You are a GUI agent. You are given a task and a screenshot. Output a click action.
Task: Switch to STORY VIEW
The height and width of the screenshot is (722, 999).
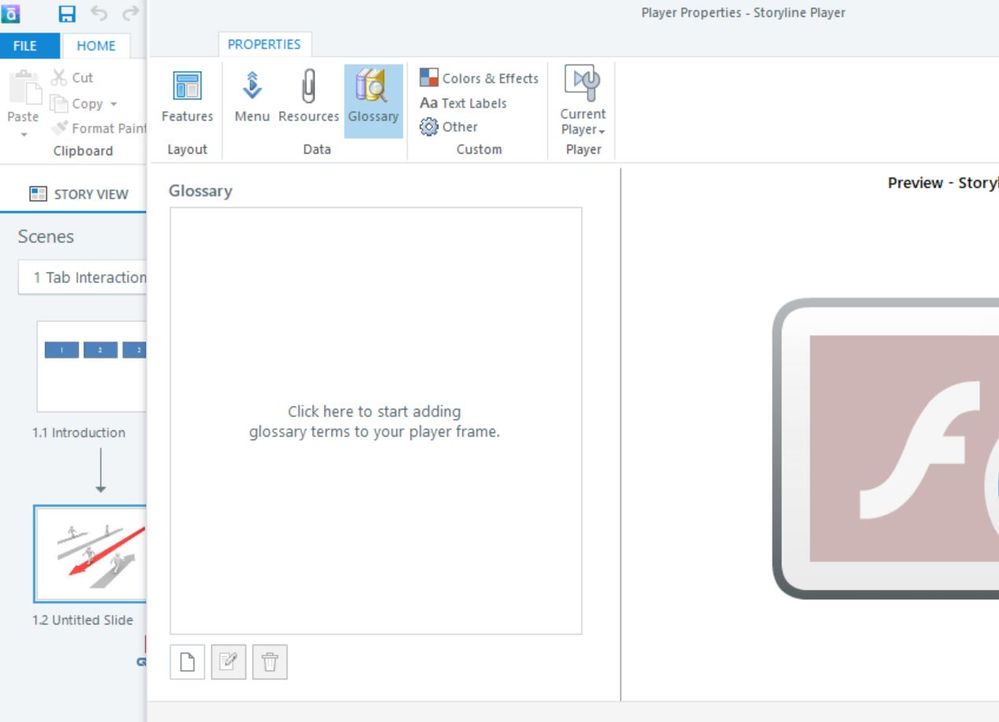79,194
